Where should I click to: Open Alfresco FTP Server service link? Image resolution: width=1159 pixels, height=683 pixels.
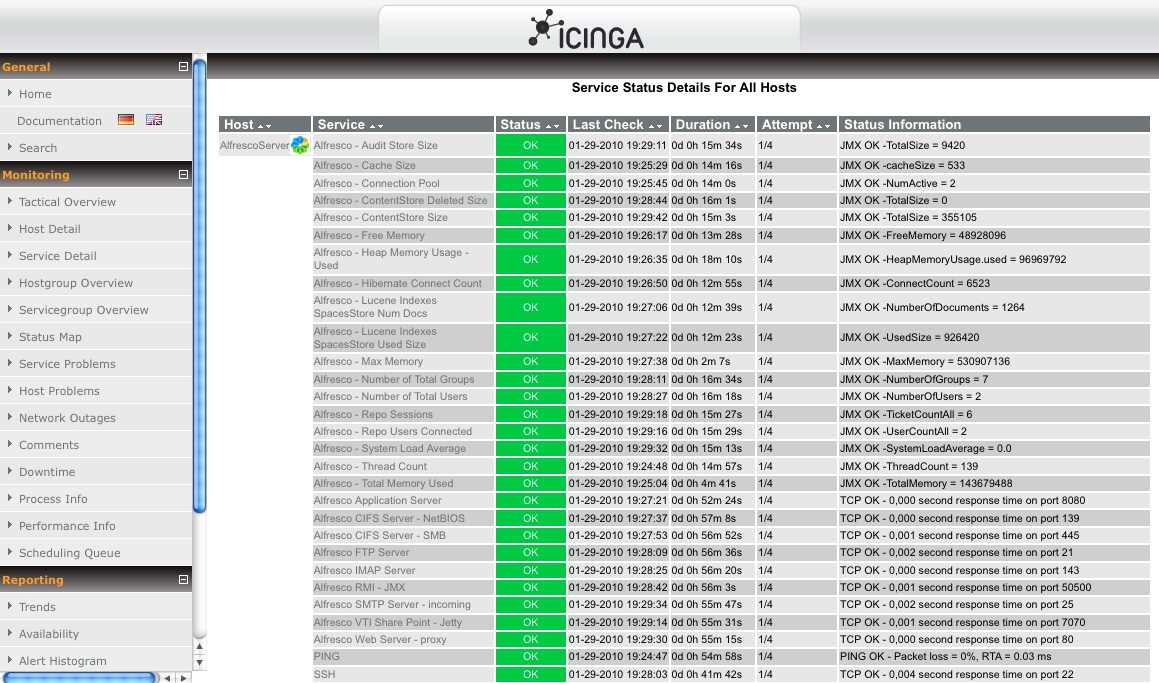tap(361, 552)
